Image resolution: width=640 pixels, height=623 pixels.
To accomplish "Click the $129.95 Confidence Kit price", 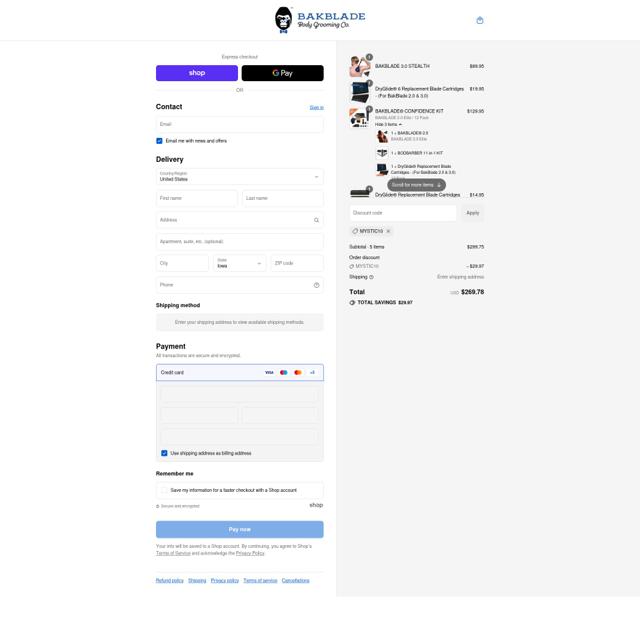I will pos(476,111).
